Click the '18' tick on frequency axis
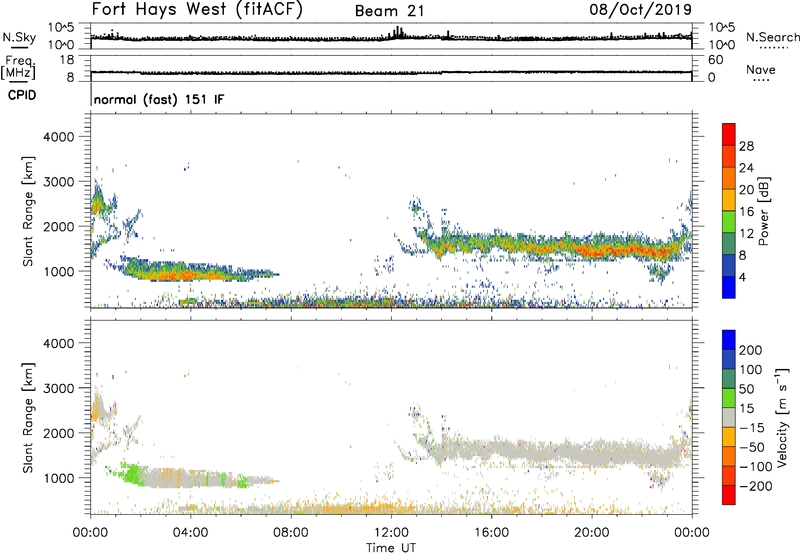800x554 pixels. [67, 60]
